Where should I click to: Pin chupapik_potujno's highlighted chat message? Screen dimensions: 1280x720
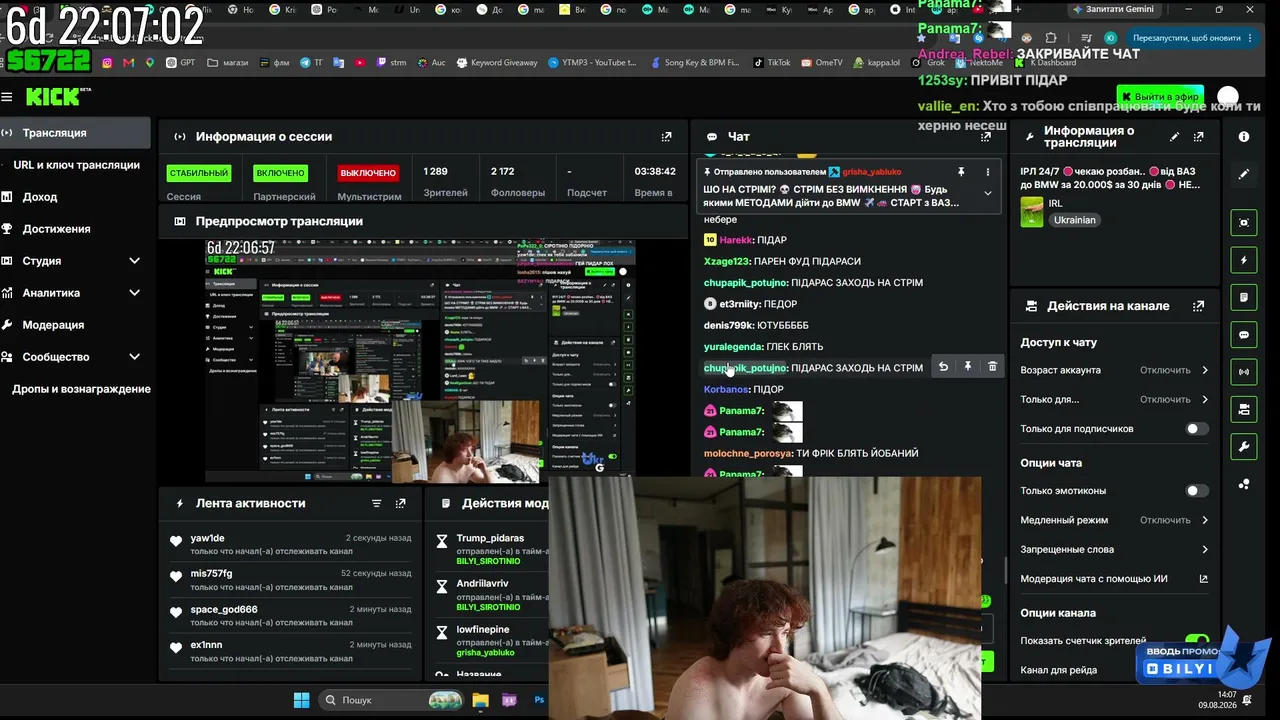968,367
